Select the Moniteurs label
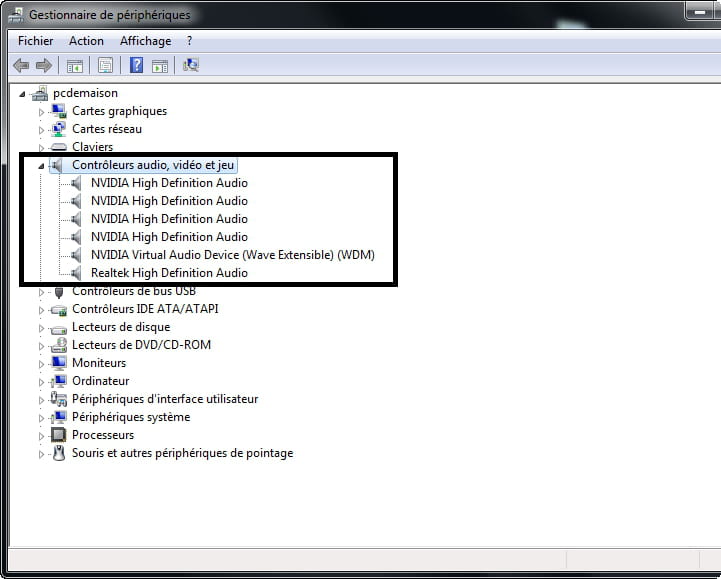721x579 pixels. 99,363
